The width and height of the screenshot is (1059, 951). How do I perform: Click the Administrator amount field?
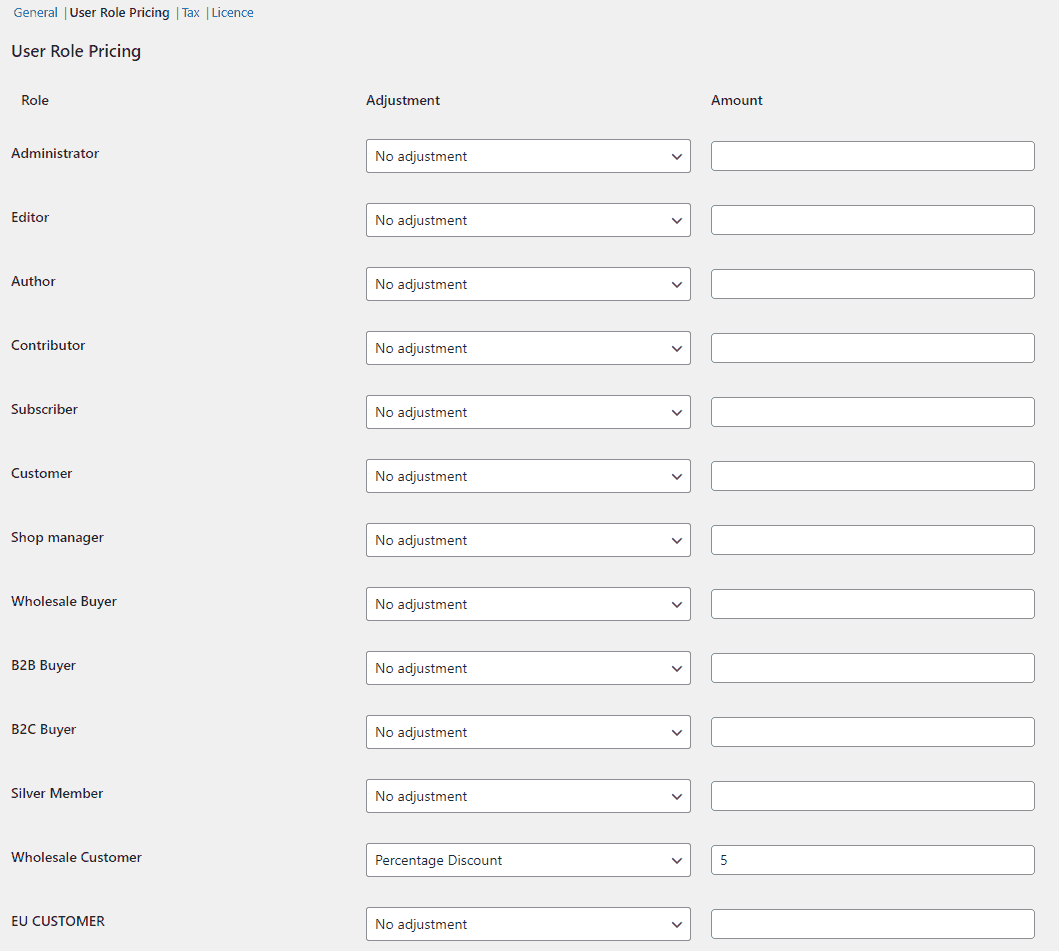point(873,156)
